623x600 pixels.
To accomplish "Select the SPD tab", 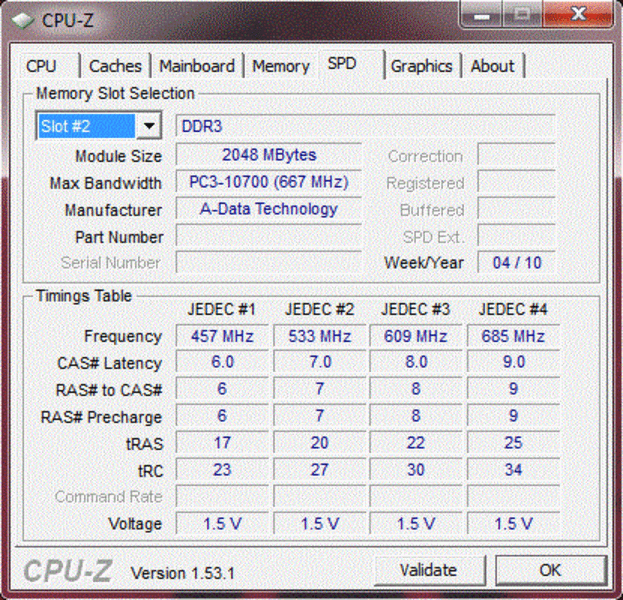I will (x=342, y=64).
